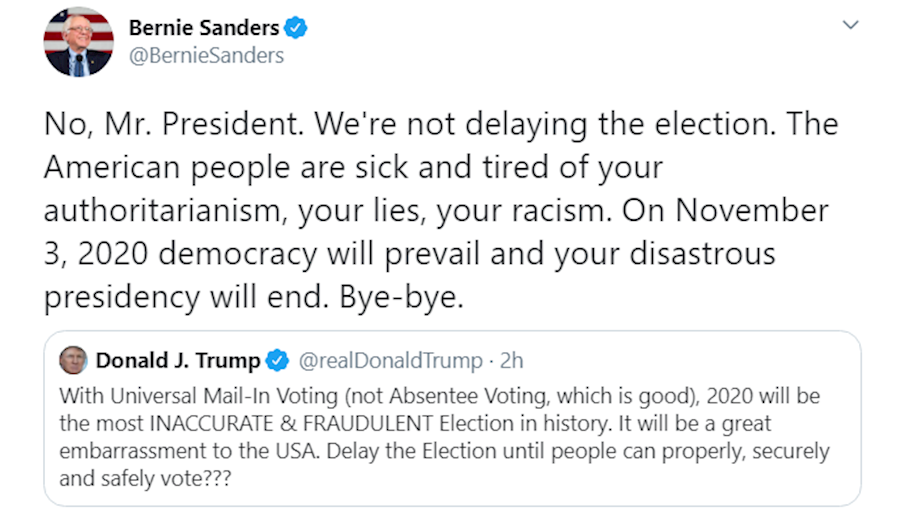Click Donald J. Trump's small avatar
This screenshot has width=900, height=520.
pos(73,360)
